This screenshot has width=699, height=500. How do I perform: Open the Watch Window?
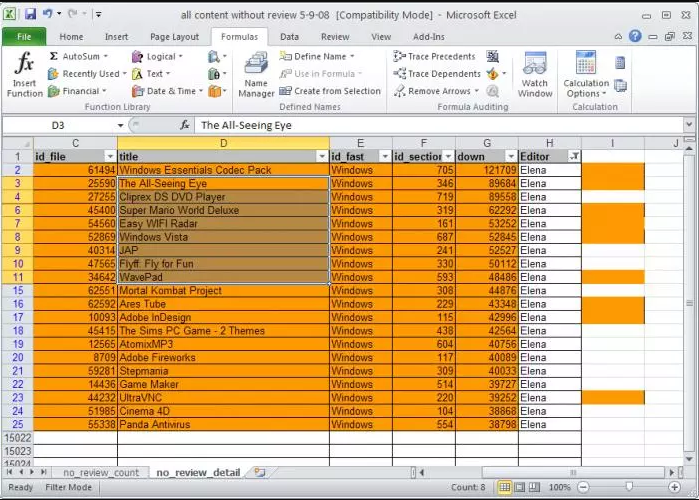click(535, 74)
